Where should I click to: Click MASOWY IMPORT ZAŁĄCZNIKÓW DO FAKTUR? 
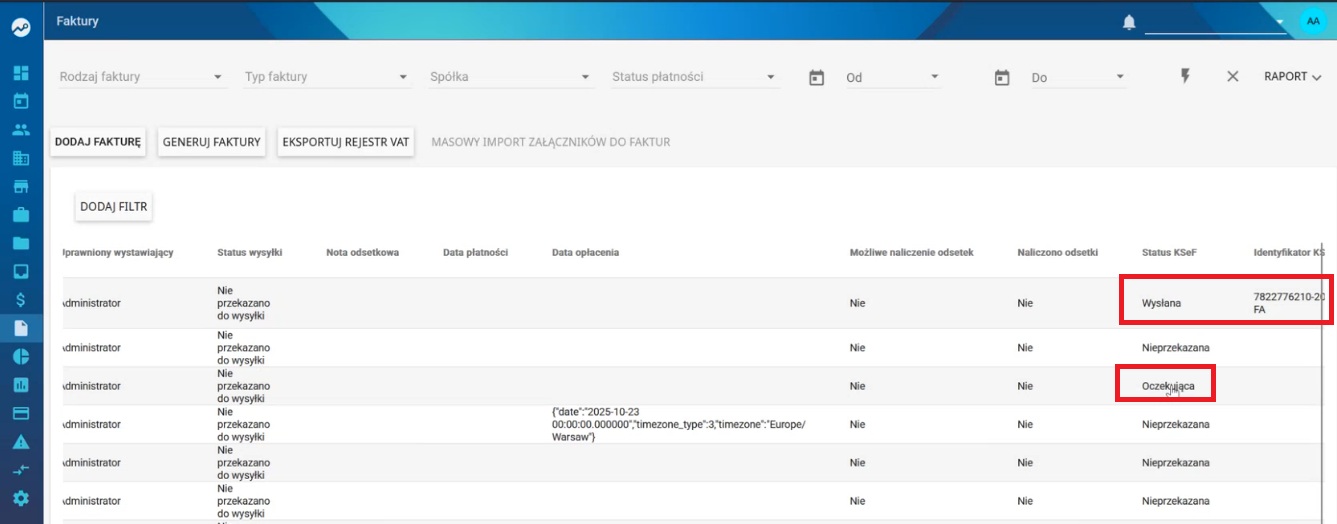point(551,142)
